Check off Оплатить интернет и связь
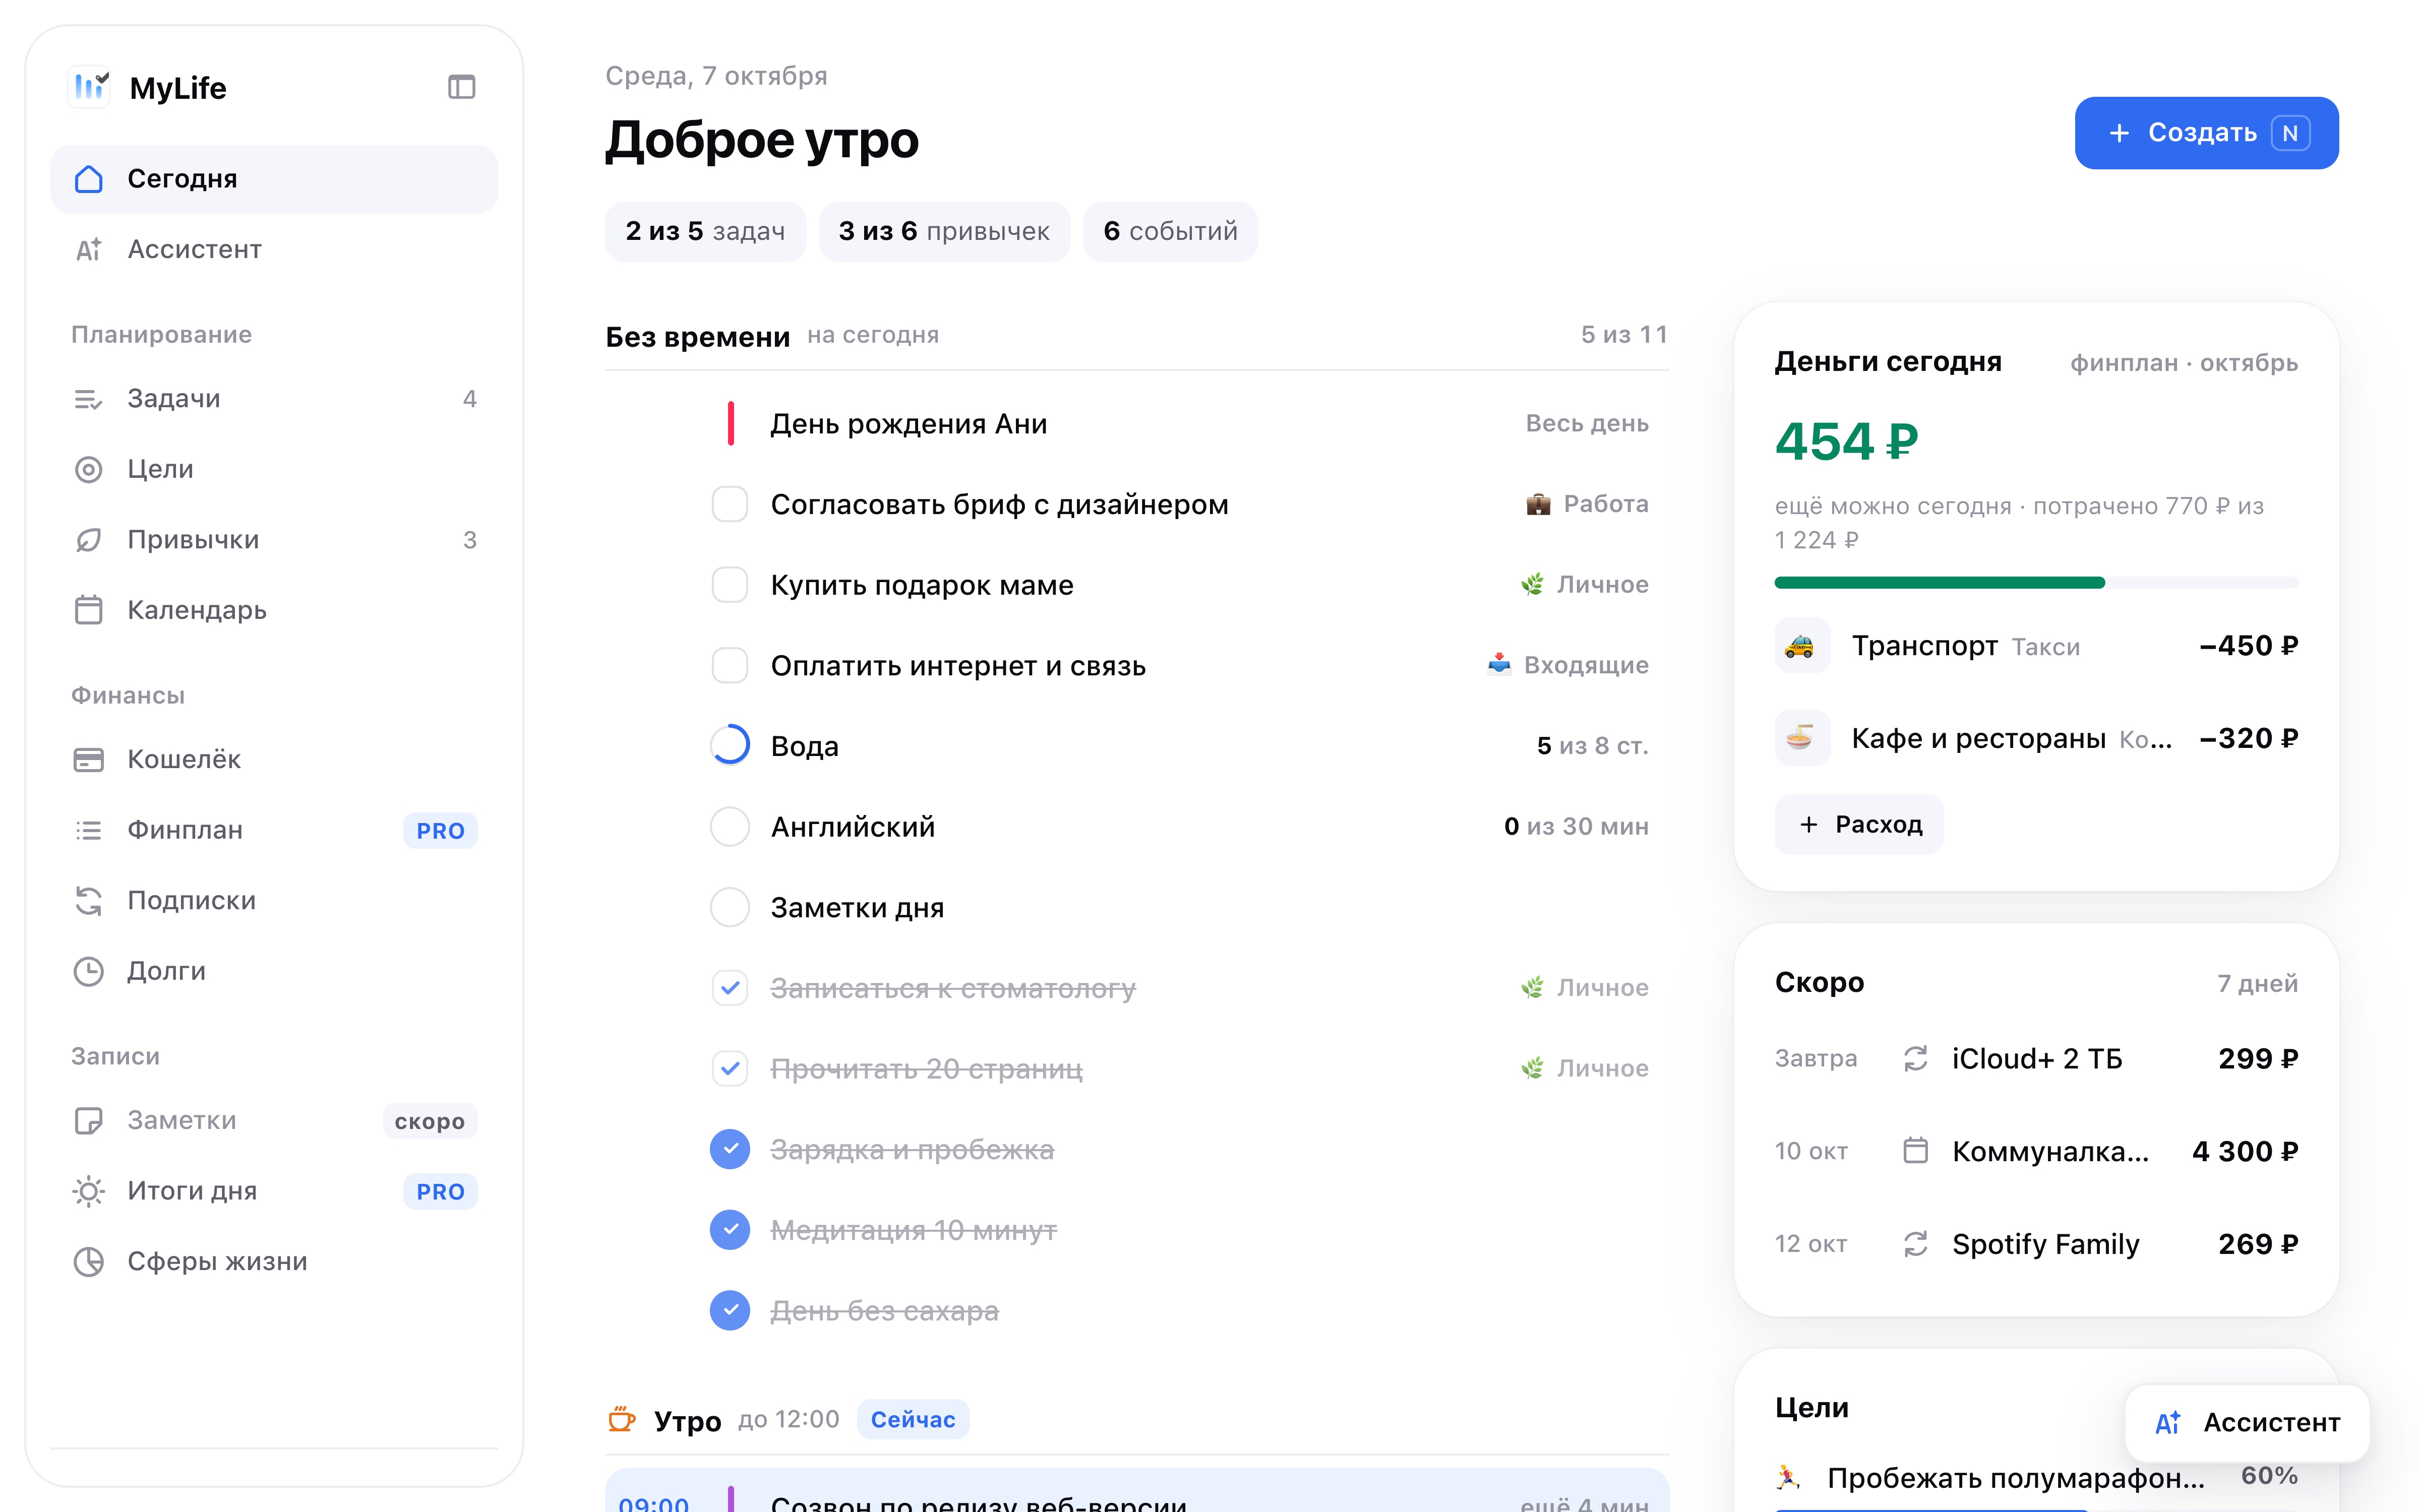This screenshot has width=2420, height=1512. tap(730, 665)
